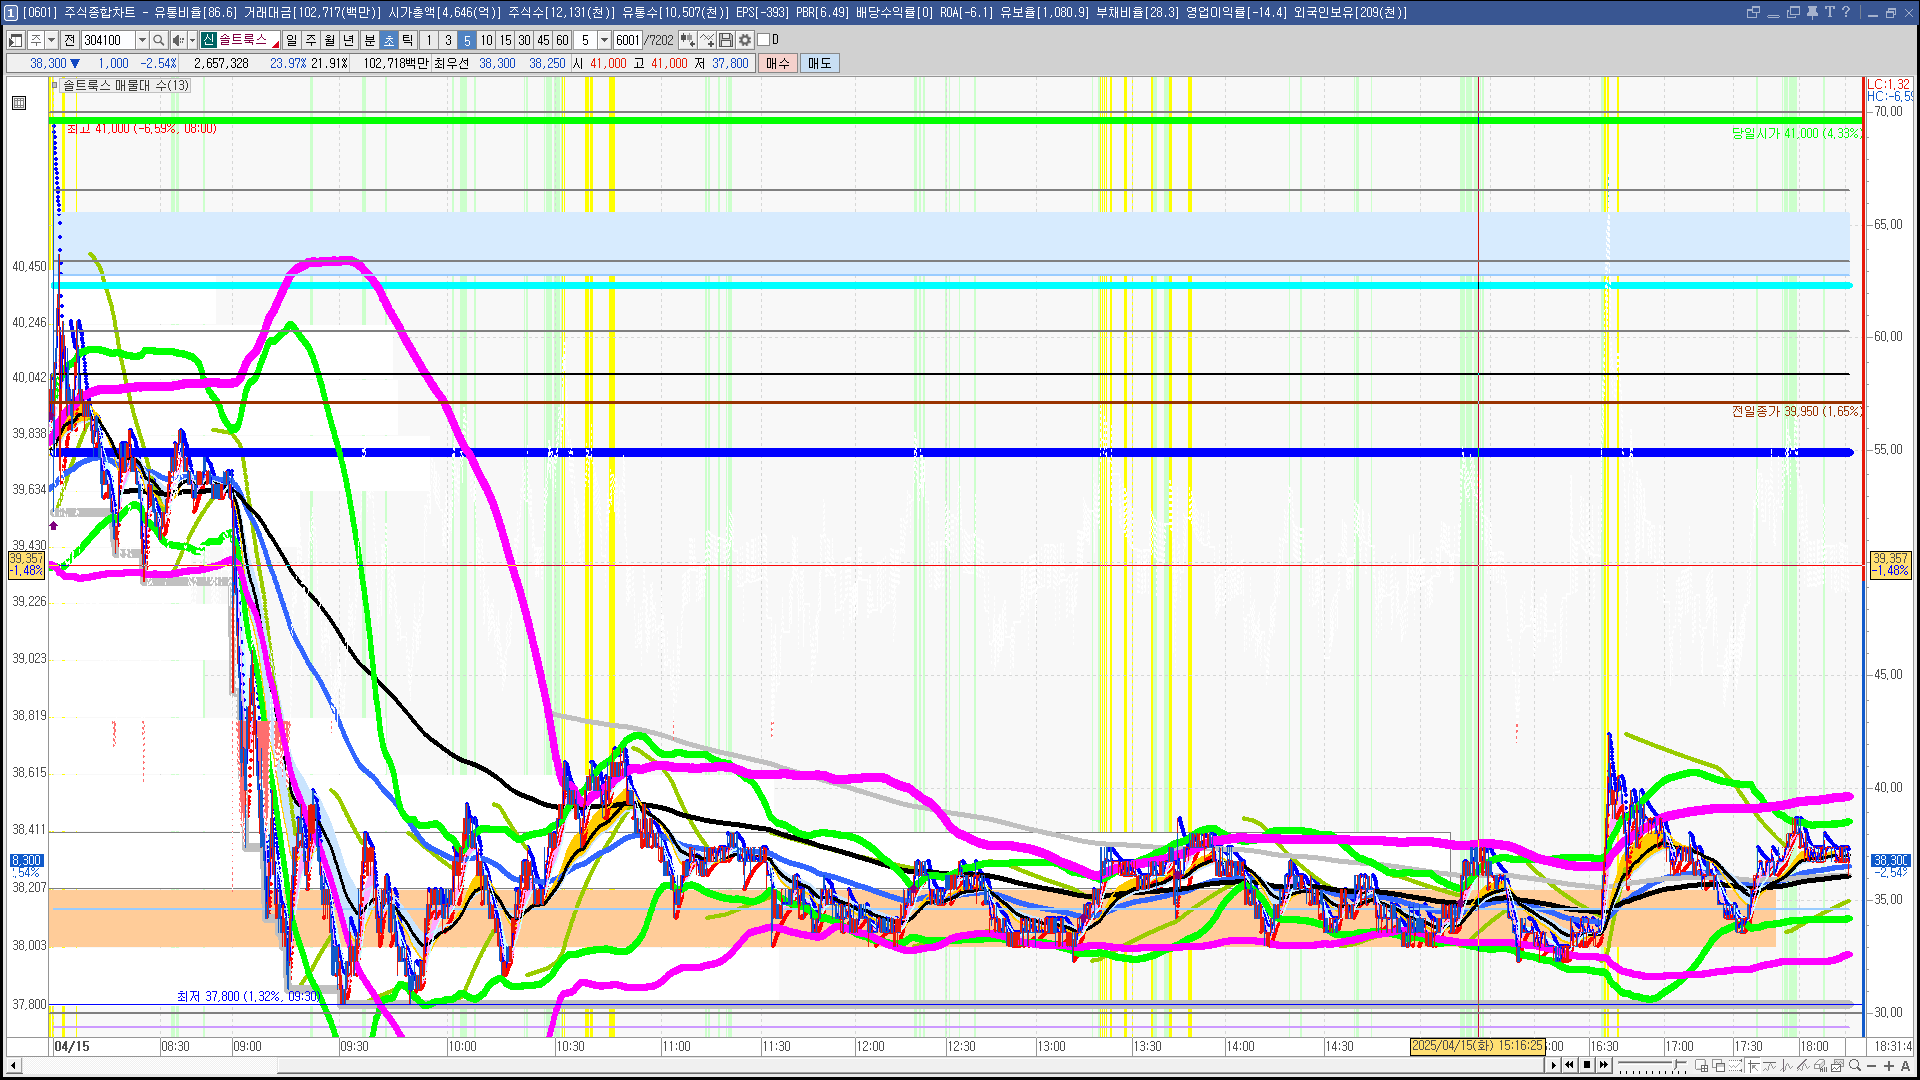The height and width of the screenshot is (1080, 1920).
Task: Click the 매수 buy button
Action: [778, 63]
